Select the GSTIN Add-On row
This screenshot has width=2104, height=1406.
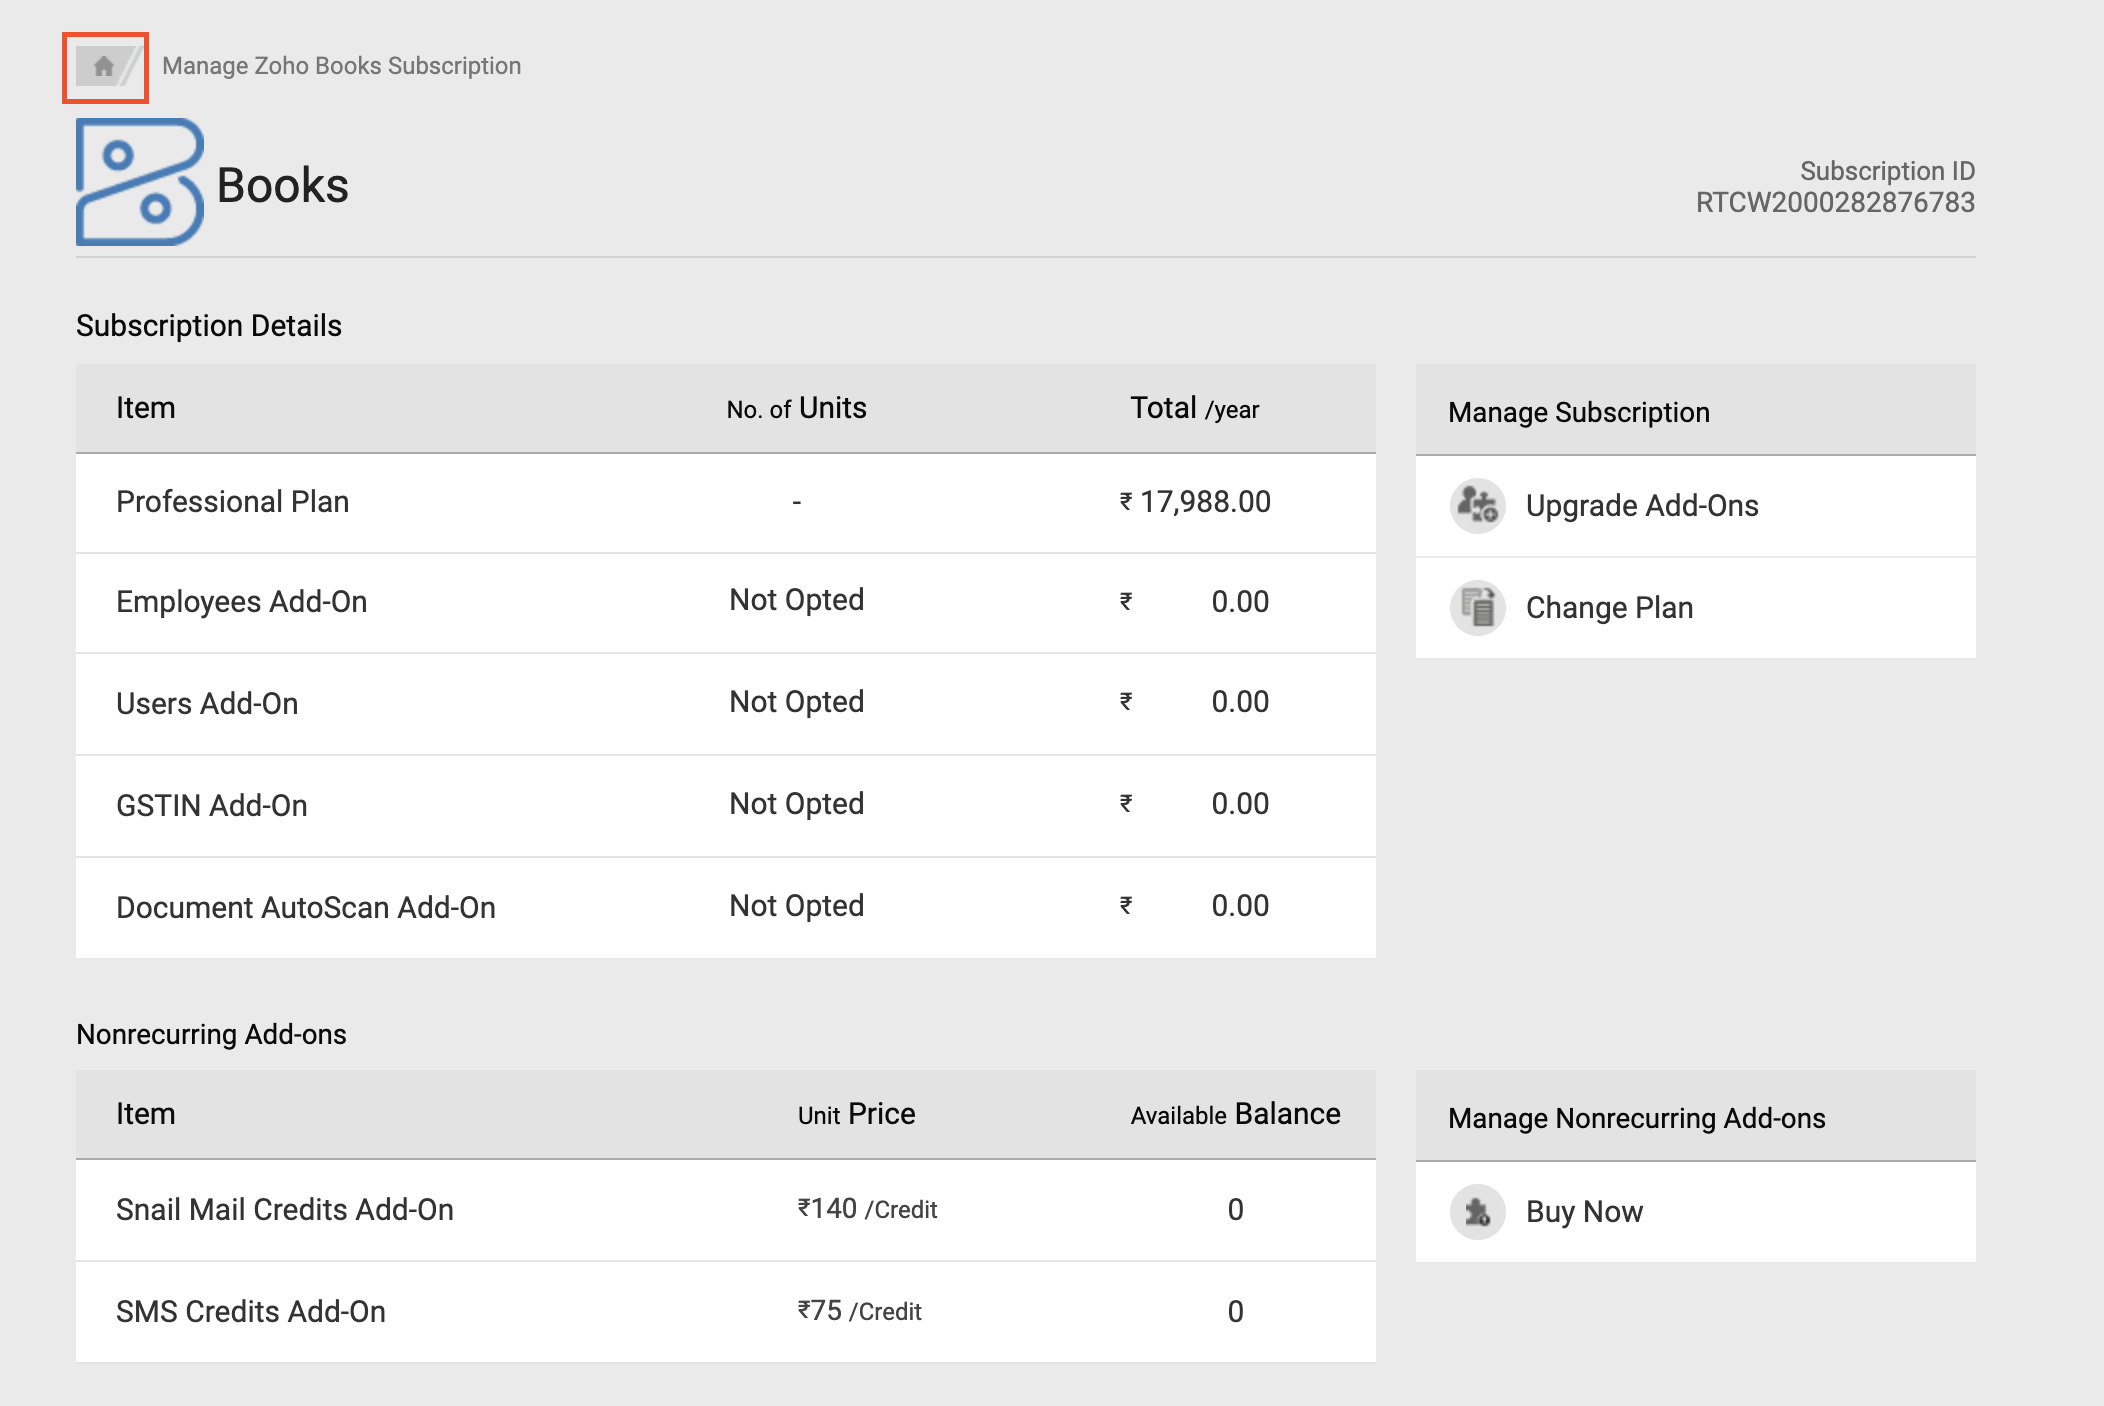[211, 806]
